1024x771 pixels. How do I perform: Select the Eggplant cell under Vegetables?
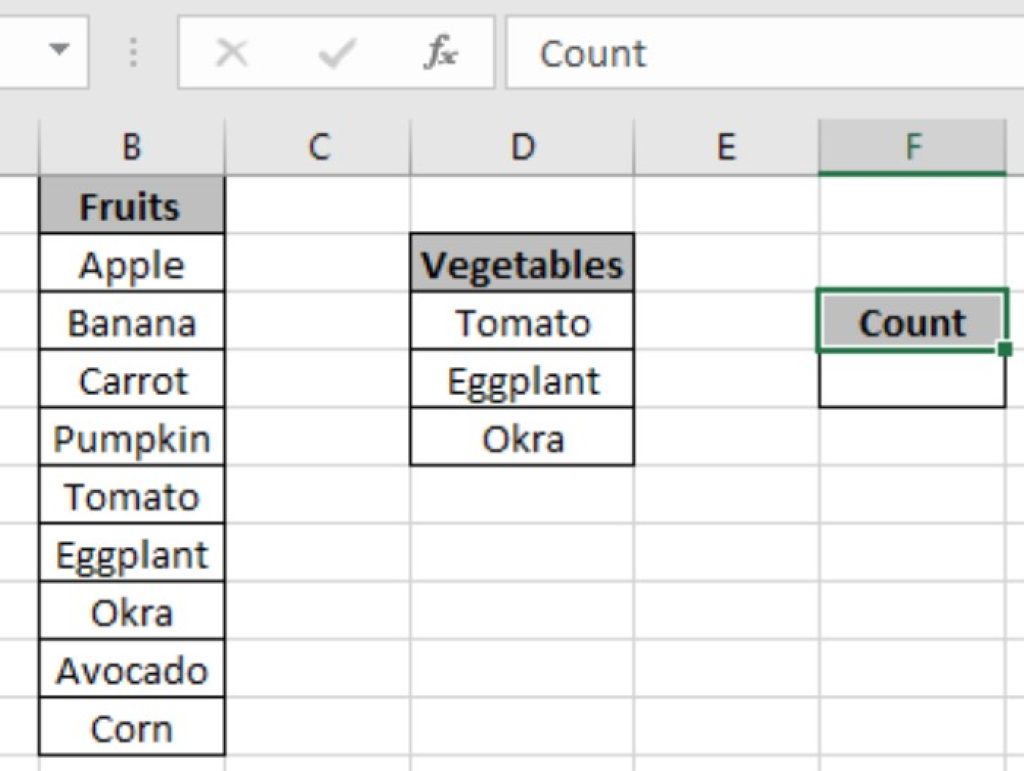tap(521, 380)
